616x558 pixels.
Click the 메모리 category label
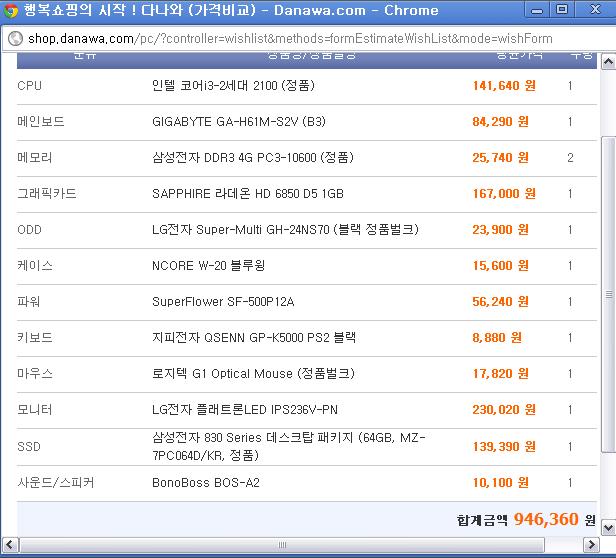coord(35,158)
